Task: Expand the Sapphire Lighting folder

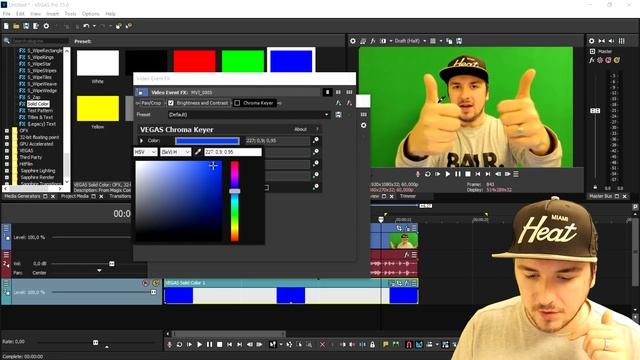Action: [7, 171]
